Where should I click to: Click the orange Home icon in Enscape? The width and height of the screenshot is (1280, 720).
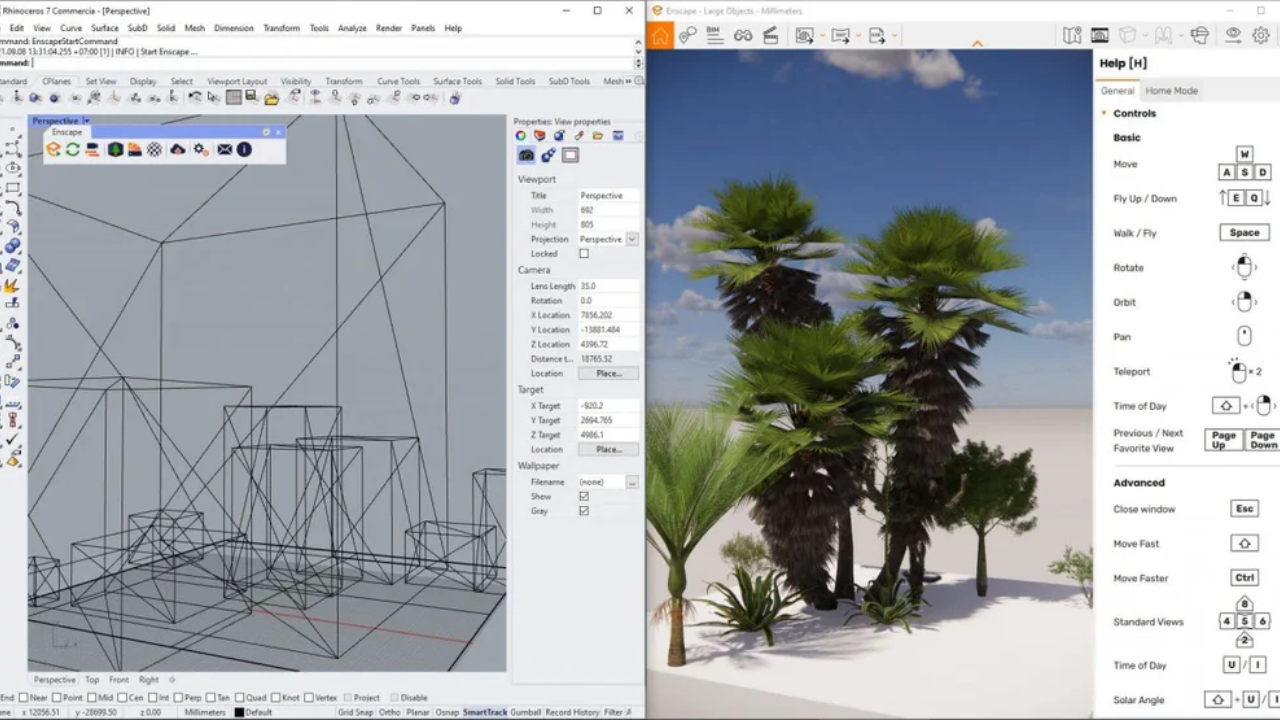[x=660, y=35]
